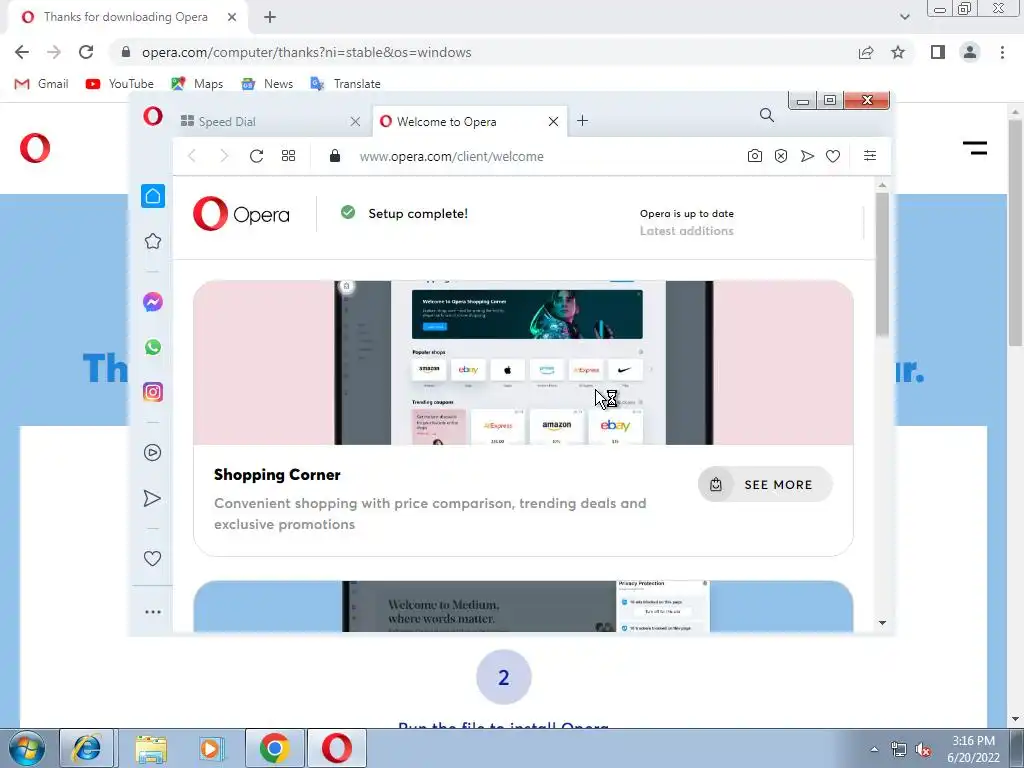Image resolution: width=1024 pixels, height=768 pixels.
Task: Open Translate bookmark in Chrome
Action: (345, 84)
